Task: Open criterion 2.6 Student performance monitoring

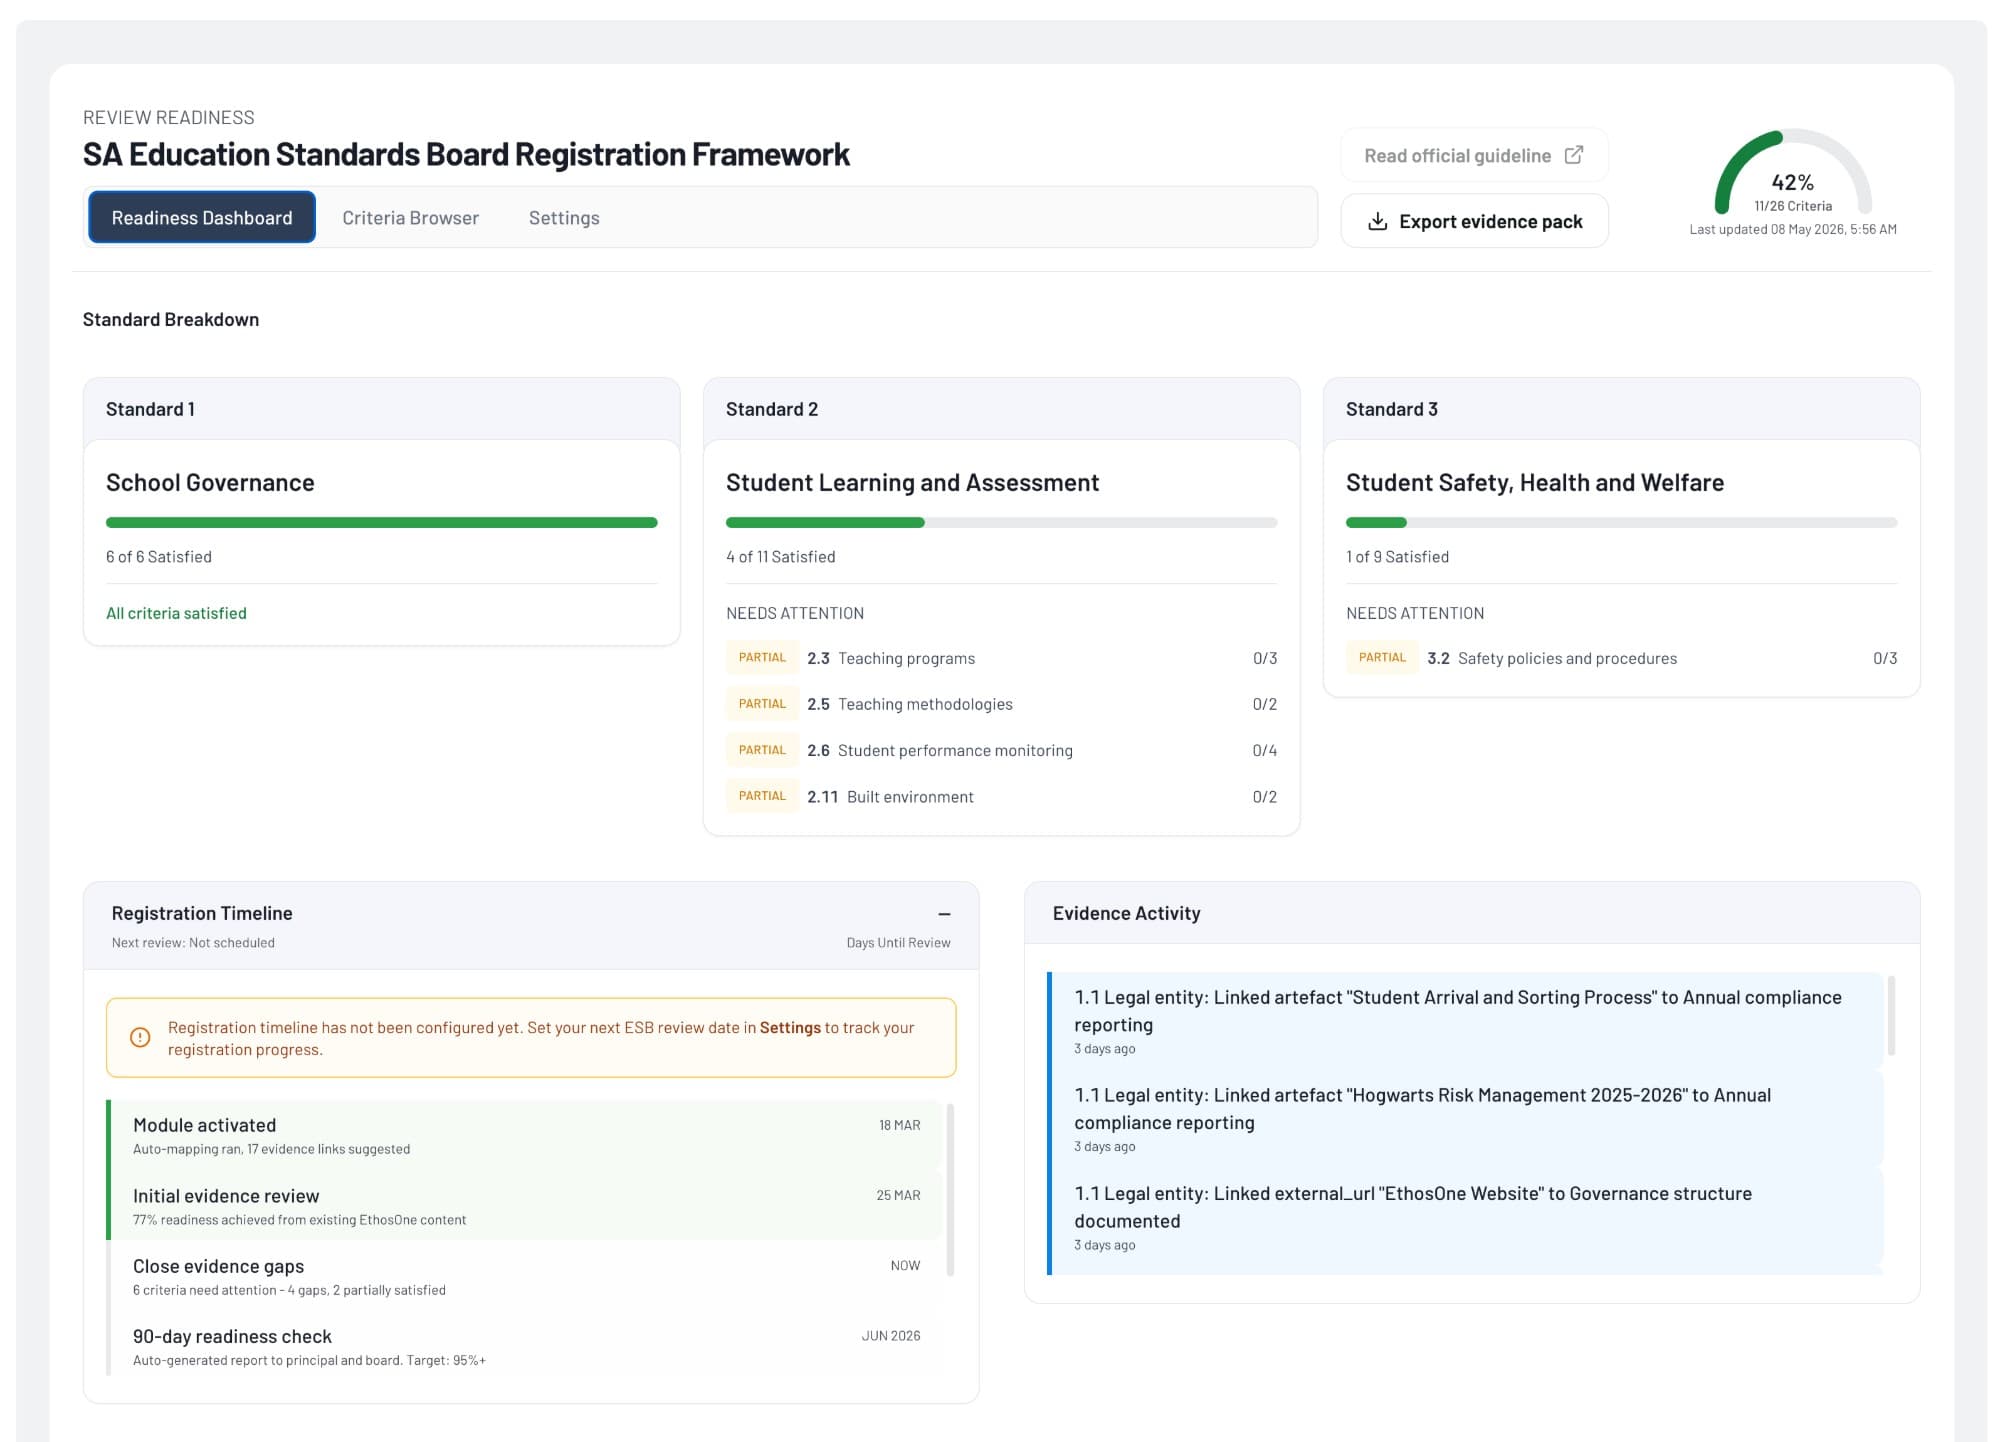Action: [x=1001, y=750]
